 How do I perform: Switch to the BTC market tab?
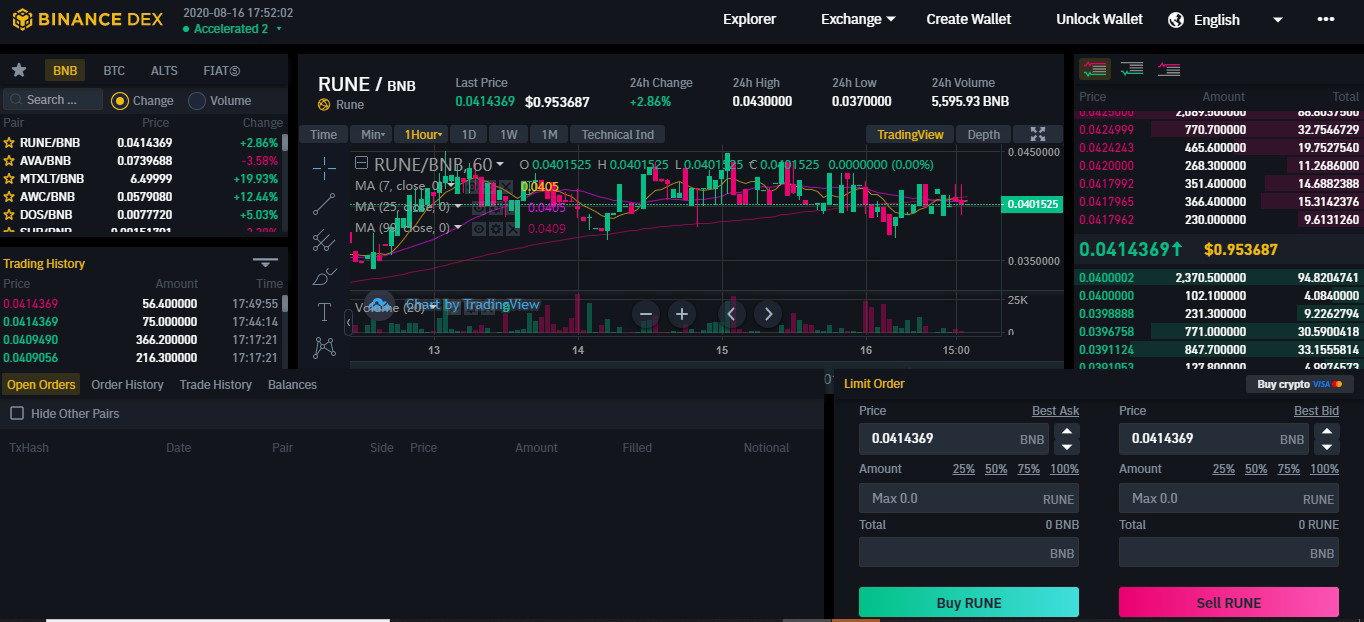point(114,71)
